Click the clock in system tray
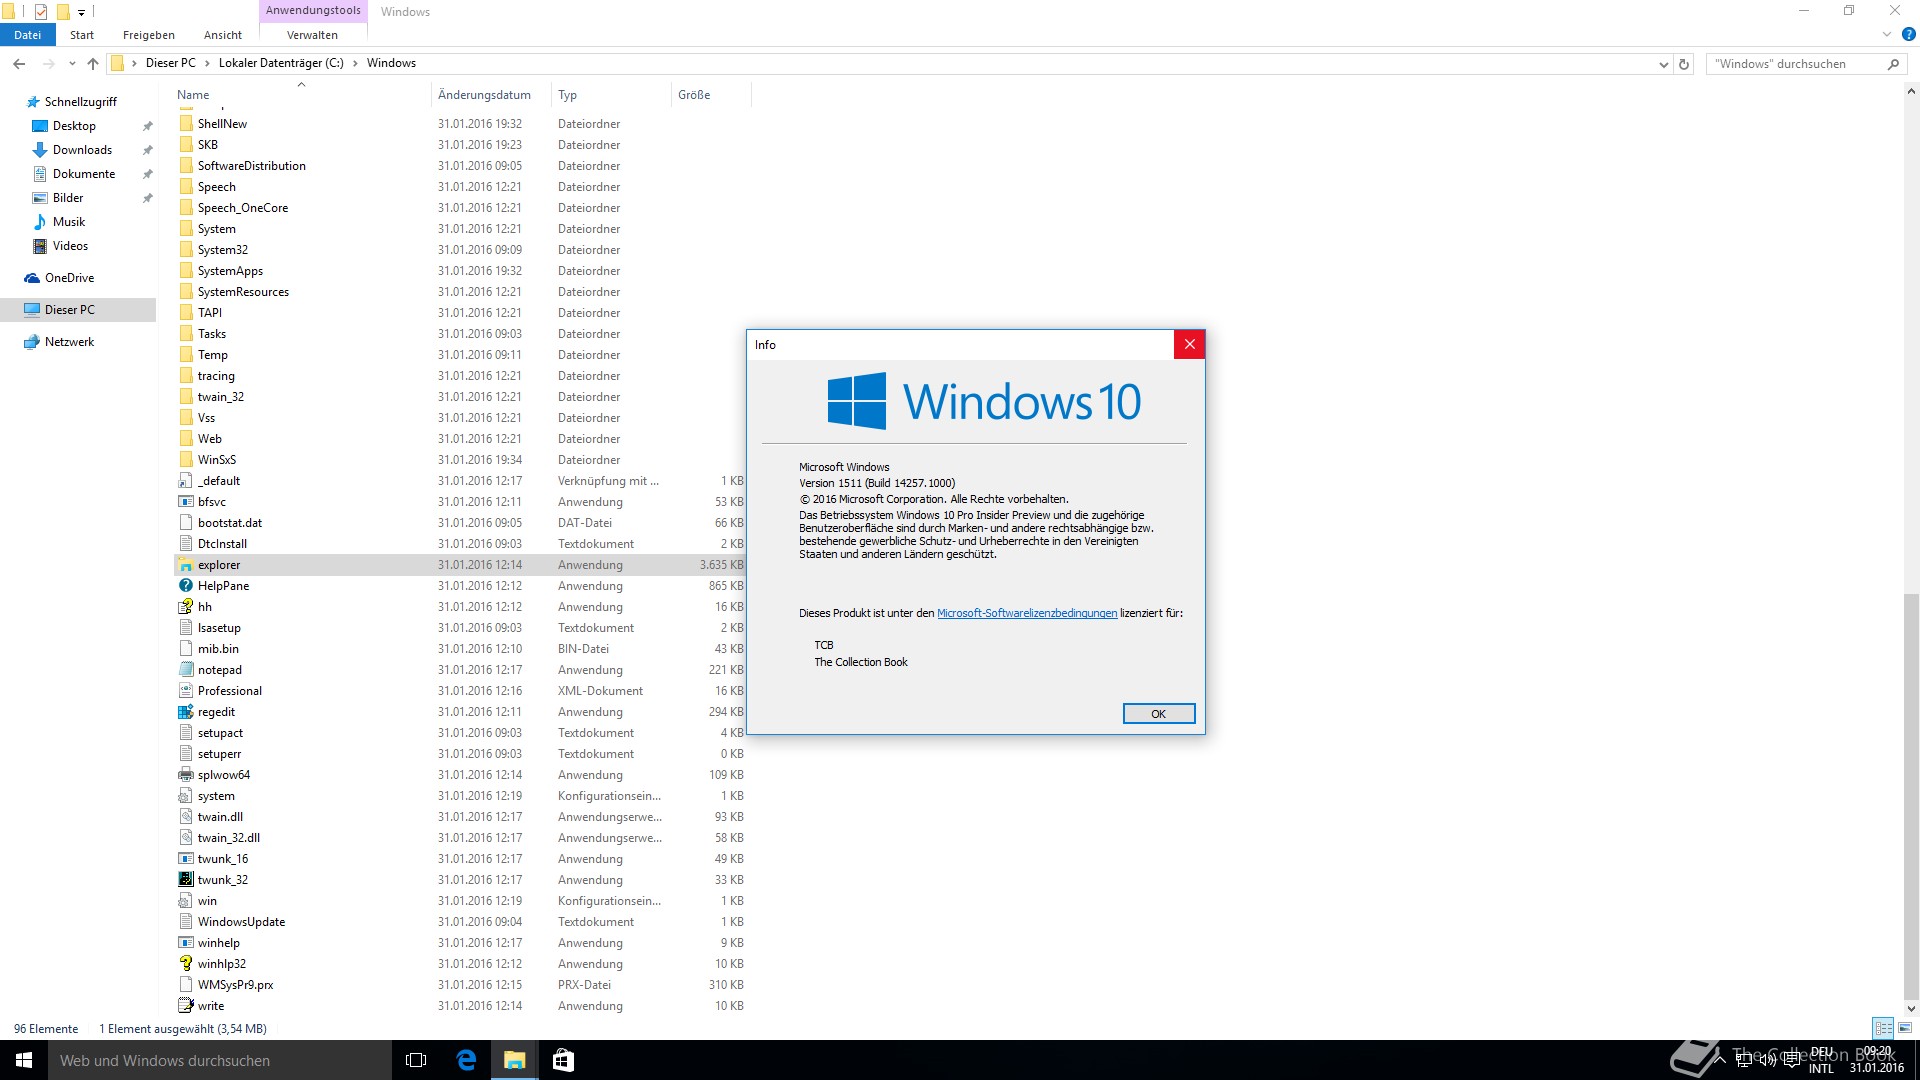The height and width of the screenshot is (1080, 1920). 1876,1060
